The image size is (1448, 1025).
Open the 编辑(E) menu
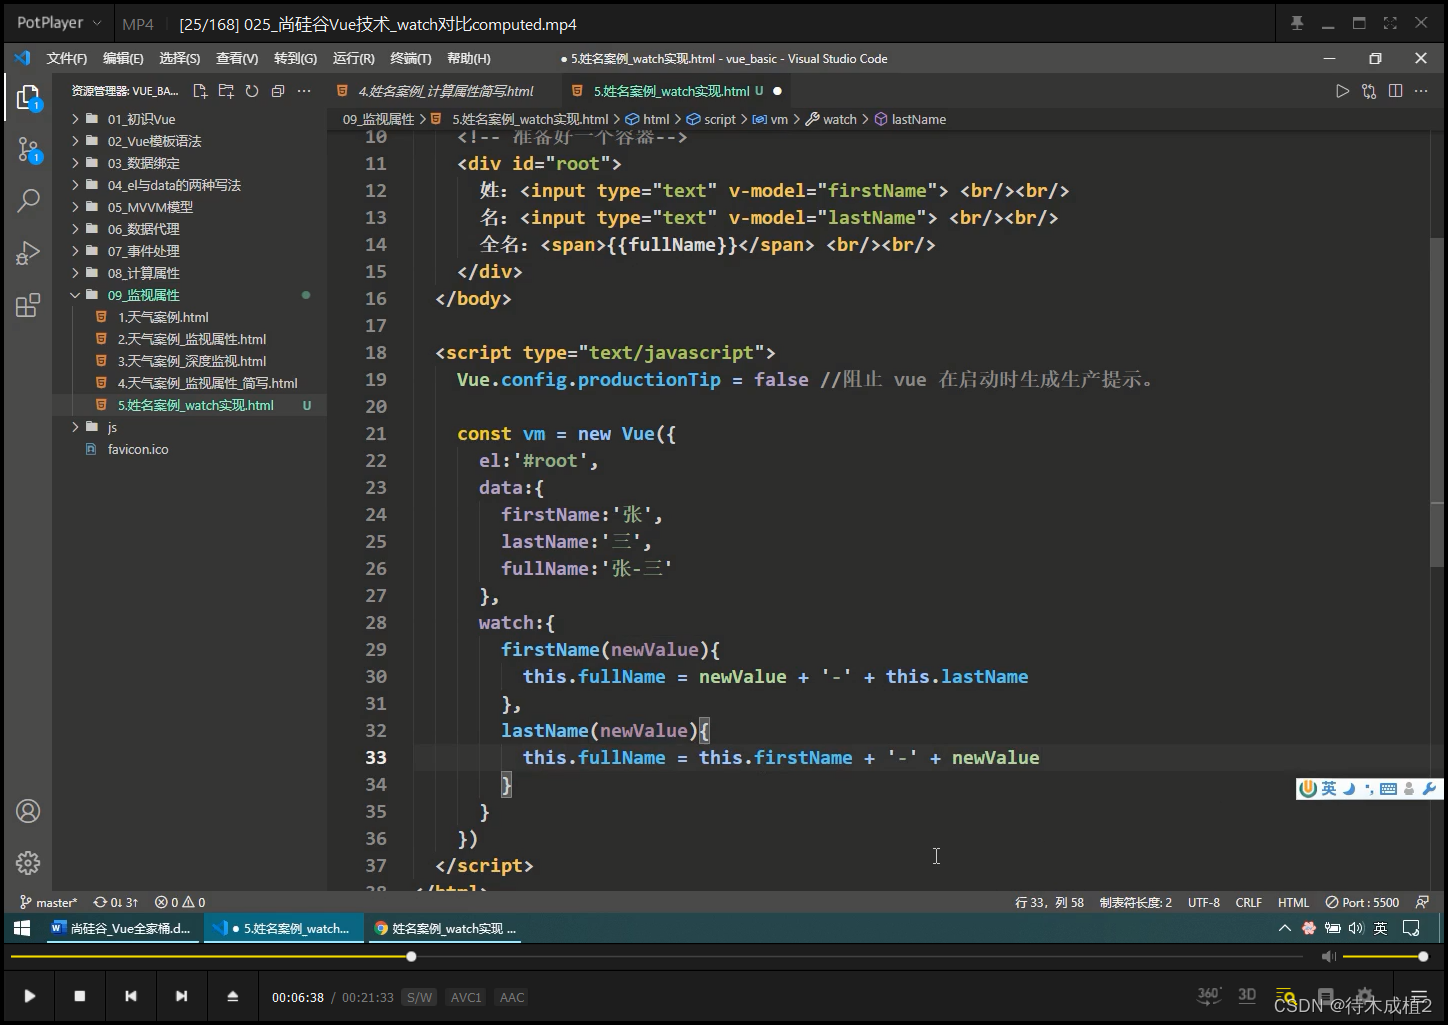coord(123,58)
